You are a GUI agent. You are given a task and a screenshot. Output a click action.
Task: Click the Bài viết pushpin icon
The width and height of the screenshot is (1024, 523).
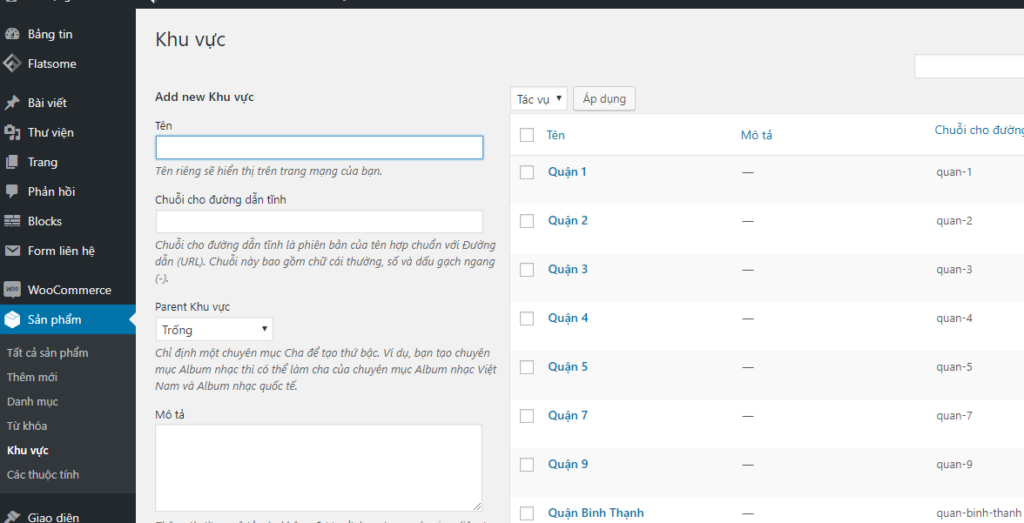[12, 103]
